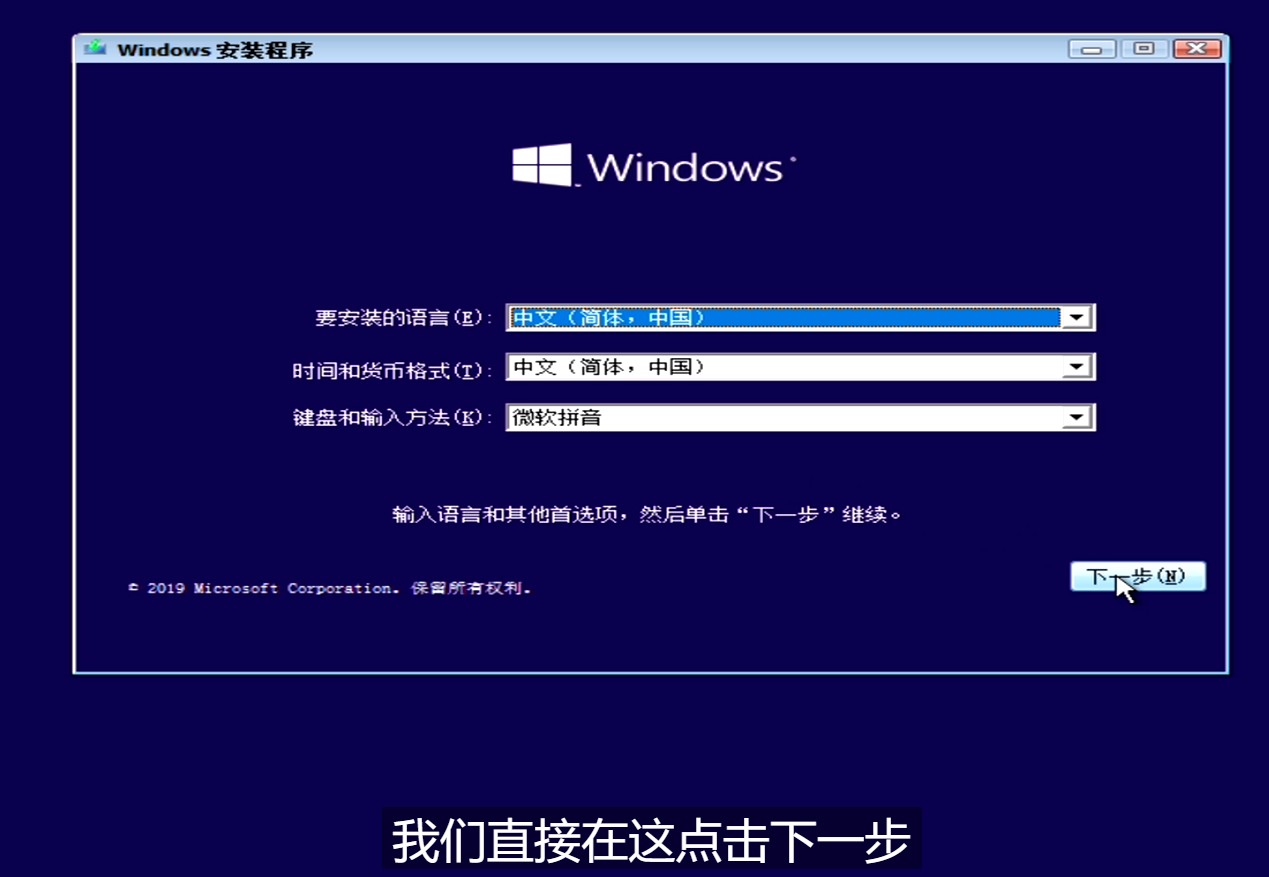This screenshot has width=1269, height=877.
Task: Click the Windows 安装程序 title text
Action: (215, 49)
